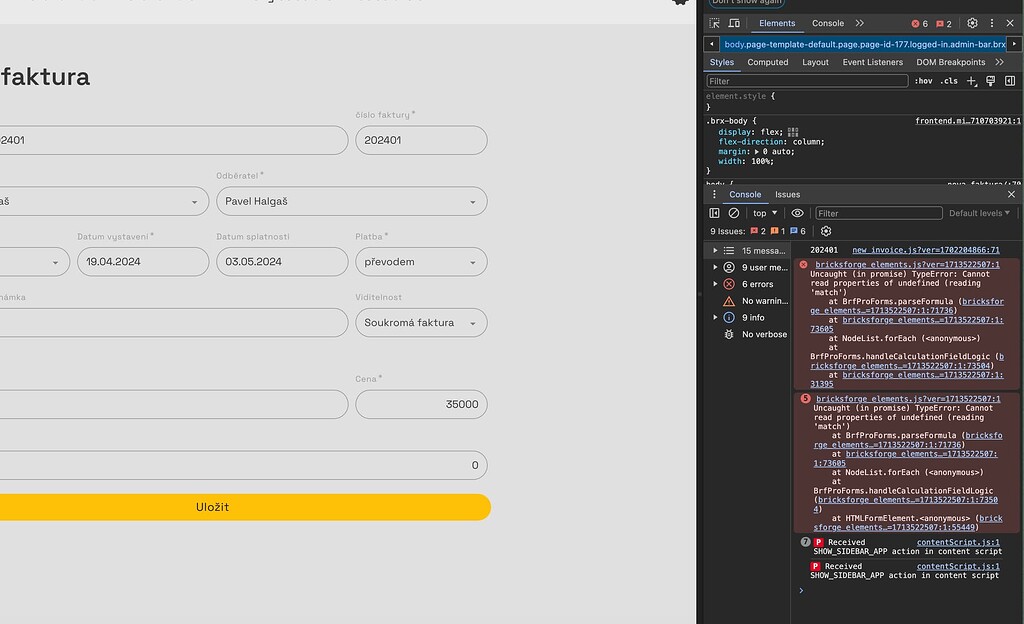Click the live expression eye icon
The image size is (1024, 624).
coord(797,213)
